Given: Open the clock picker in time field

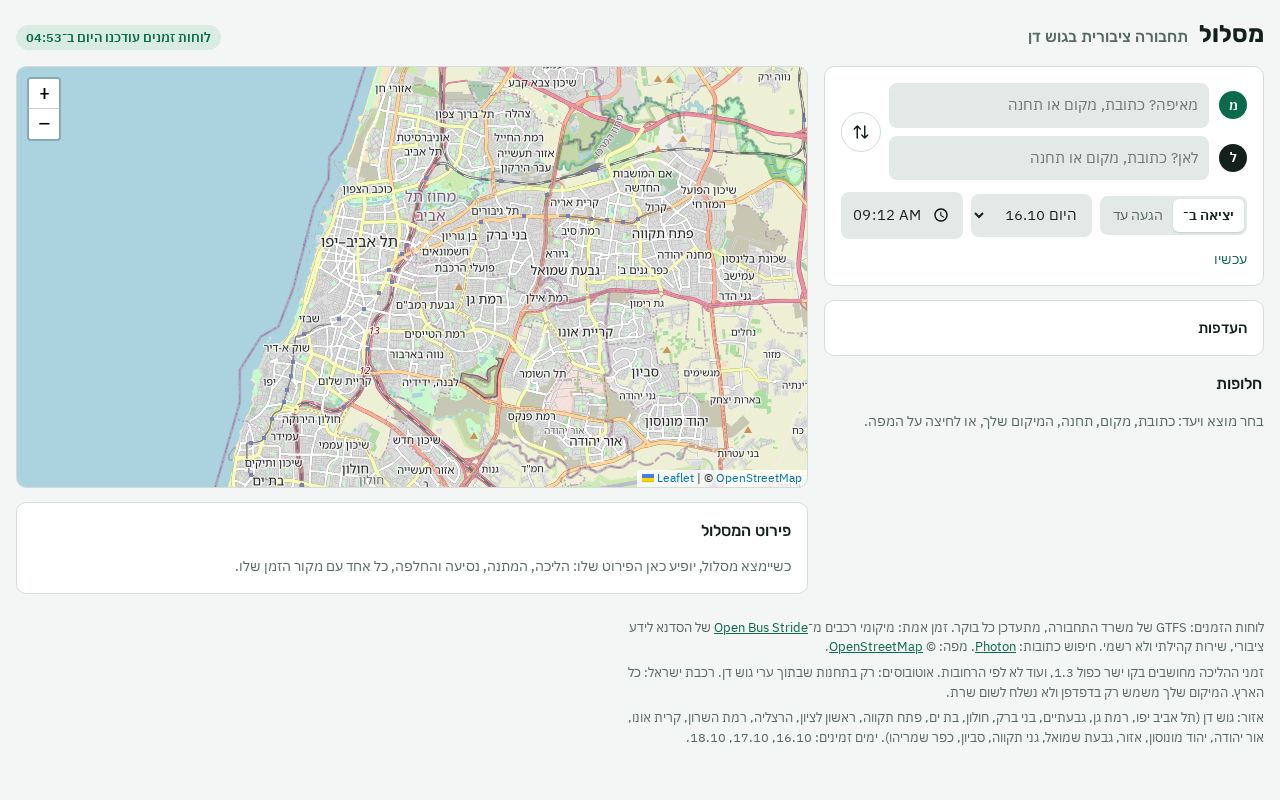Looking at the screenshot, I should (x=940, y=215).
